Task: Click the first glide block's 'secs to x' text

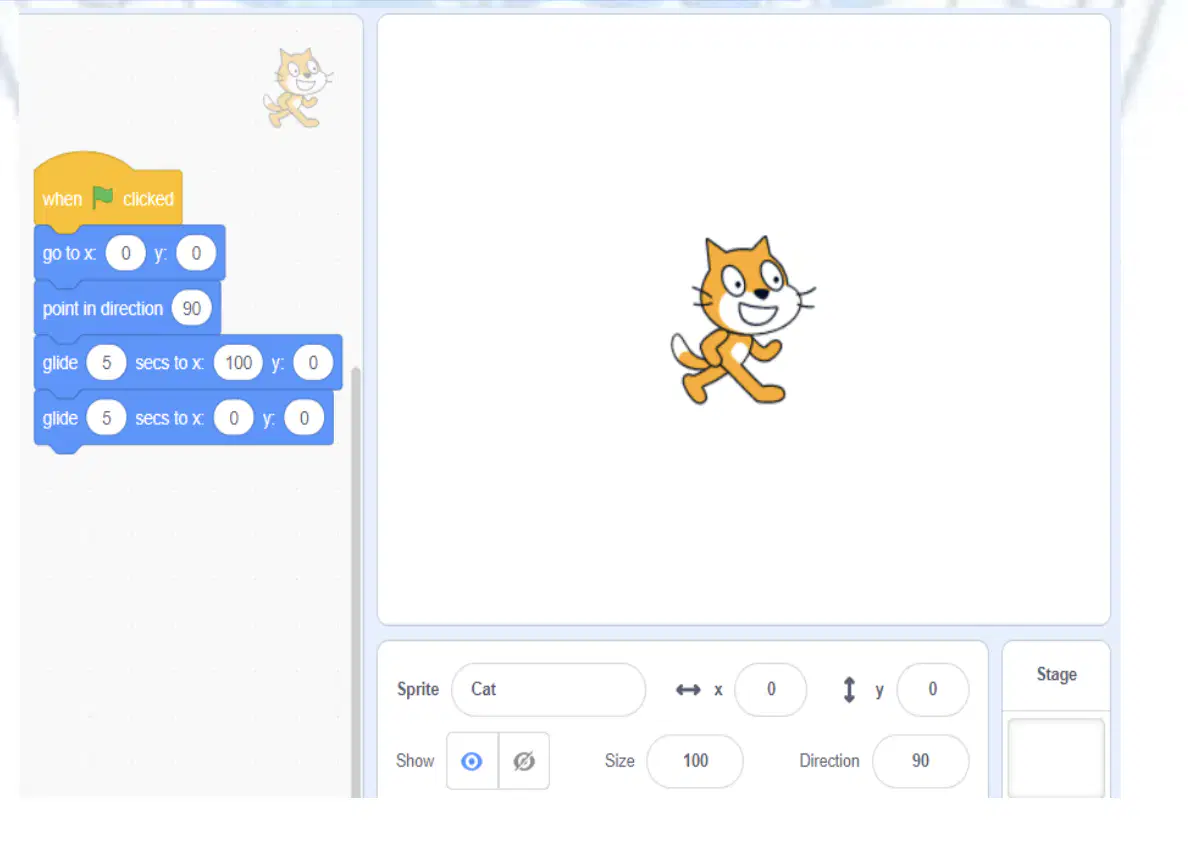Action: click(169, 363)
